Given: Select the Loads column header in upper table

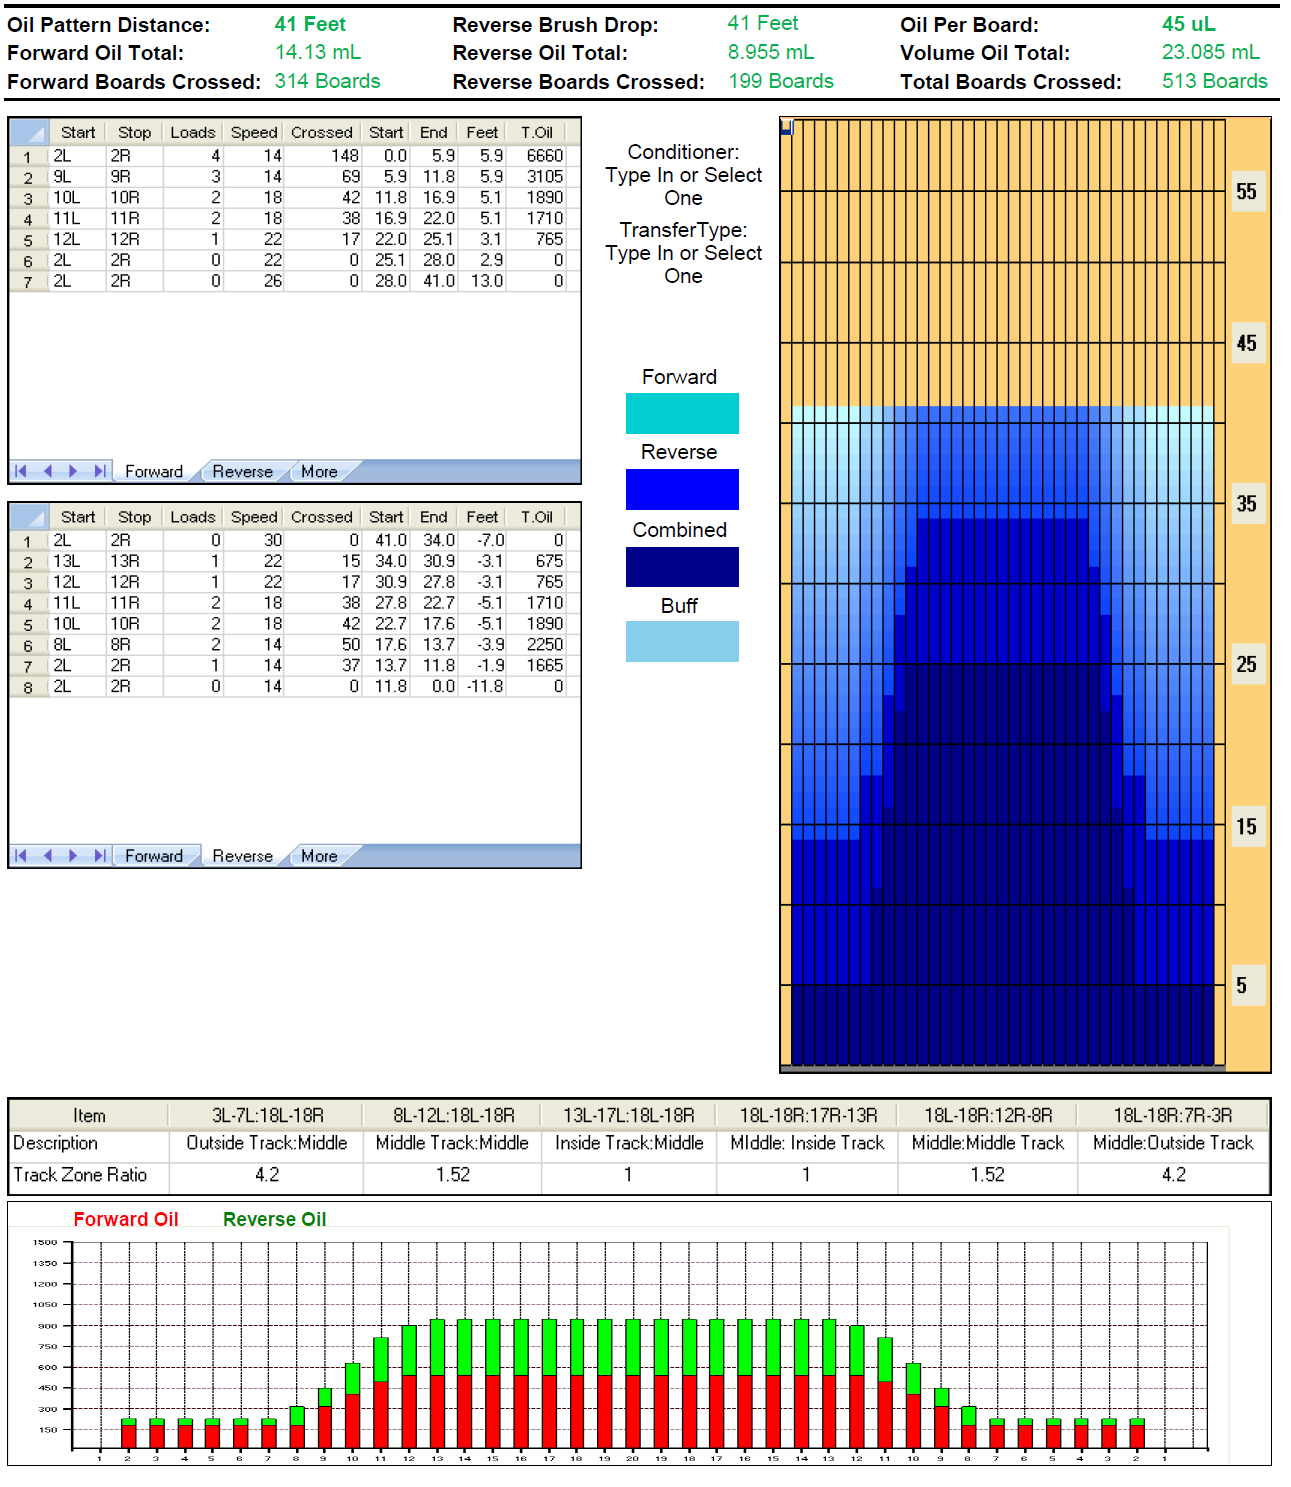Looking at the screenshot, I should click(x=192, y=132).
